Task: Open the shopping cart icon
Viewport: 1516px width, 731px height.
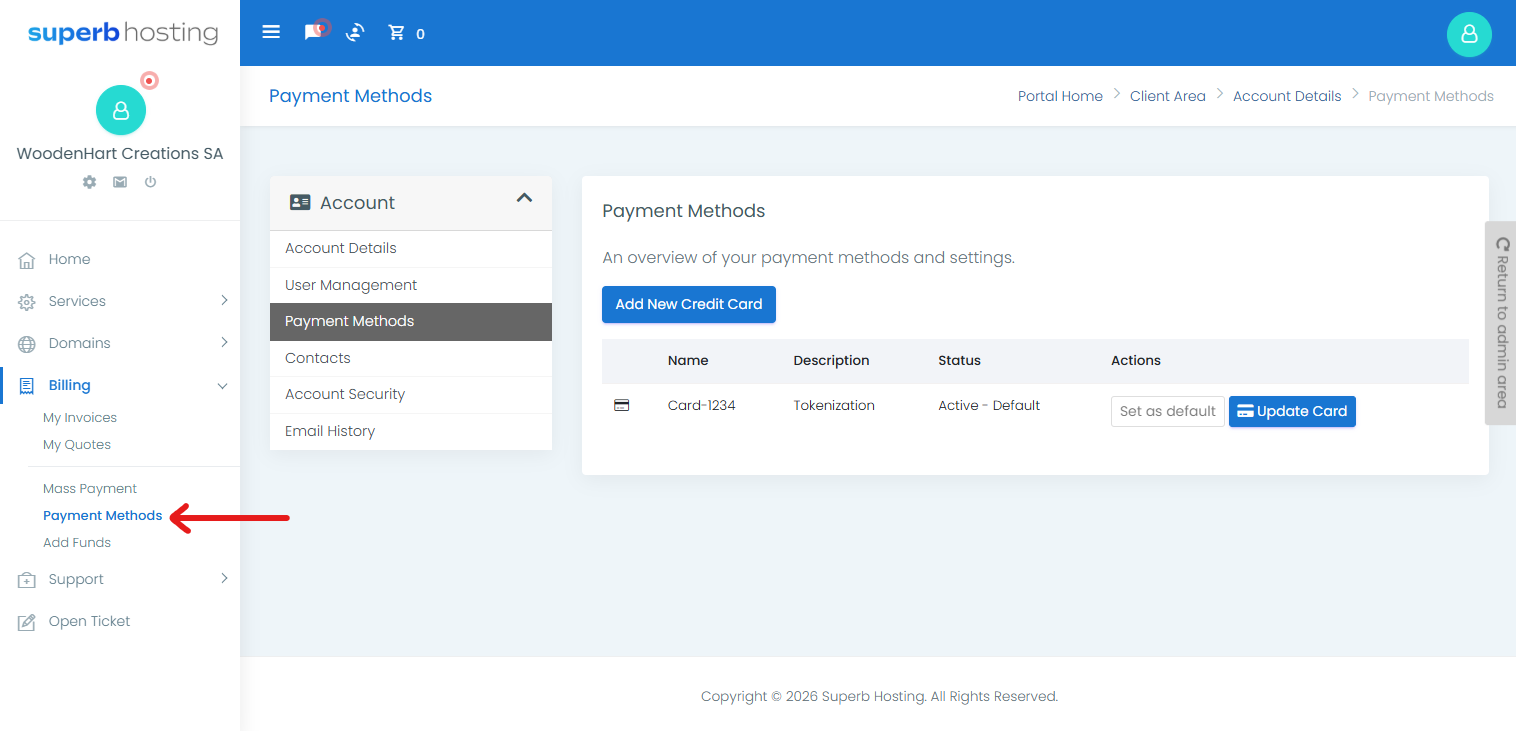Action: 397,33
